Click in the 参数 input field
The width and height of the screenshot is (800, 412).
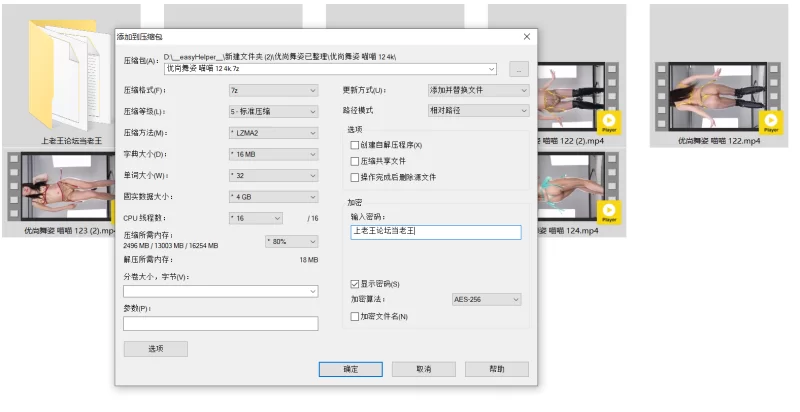(220, 323)
